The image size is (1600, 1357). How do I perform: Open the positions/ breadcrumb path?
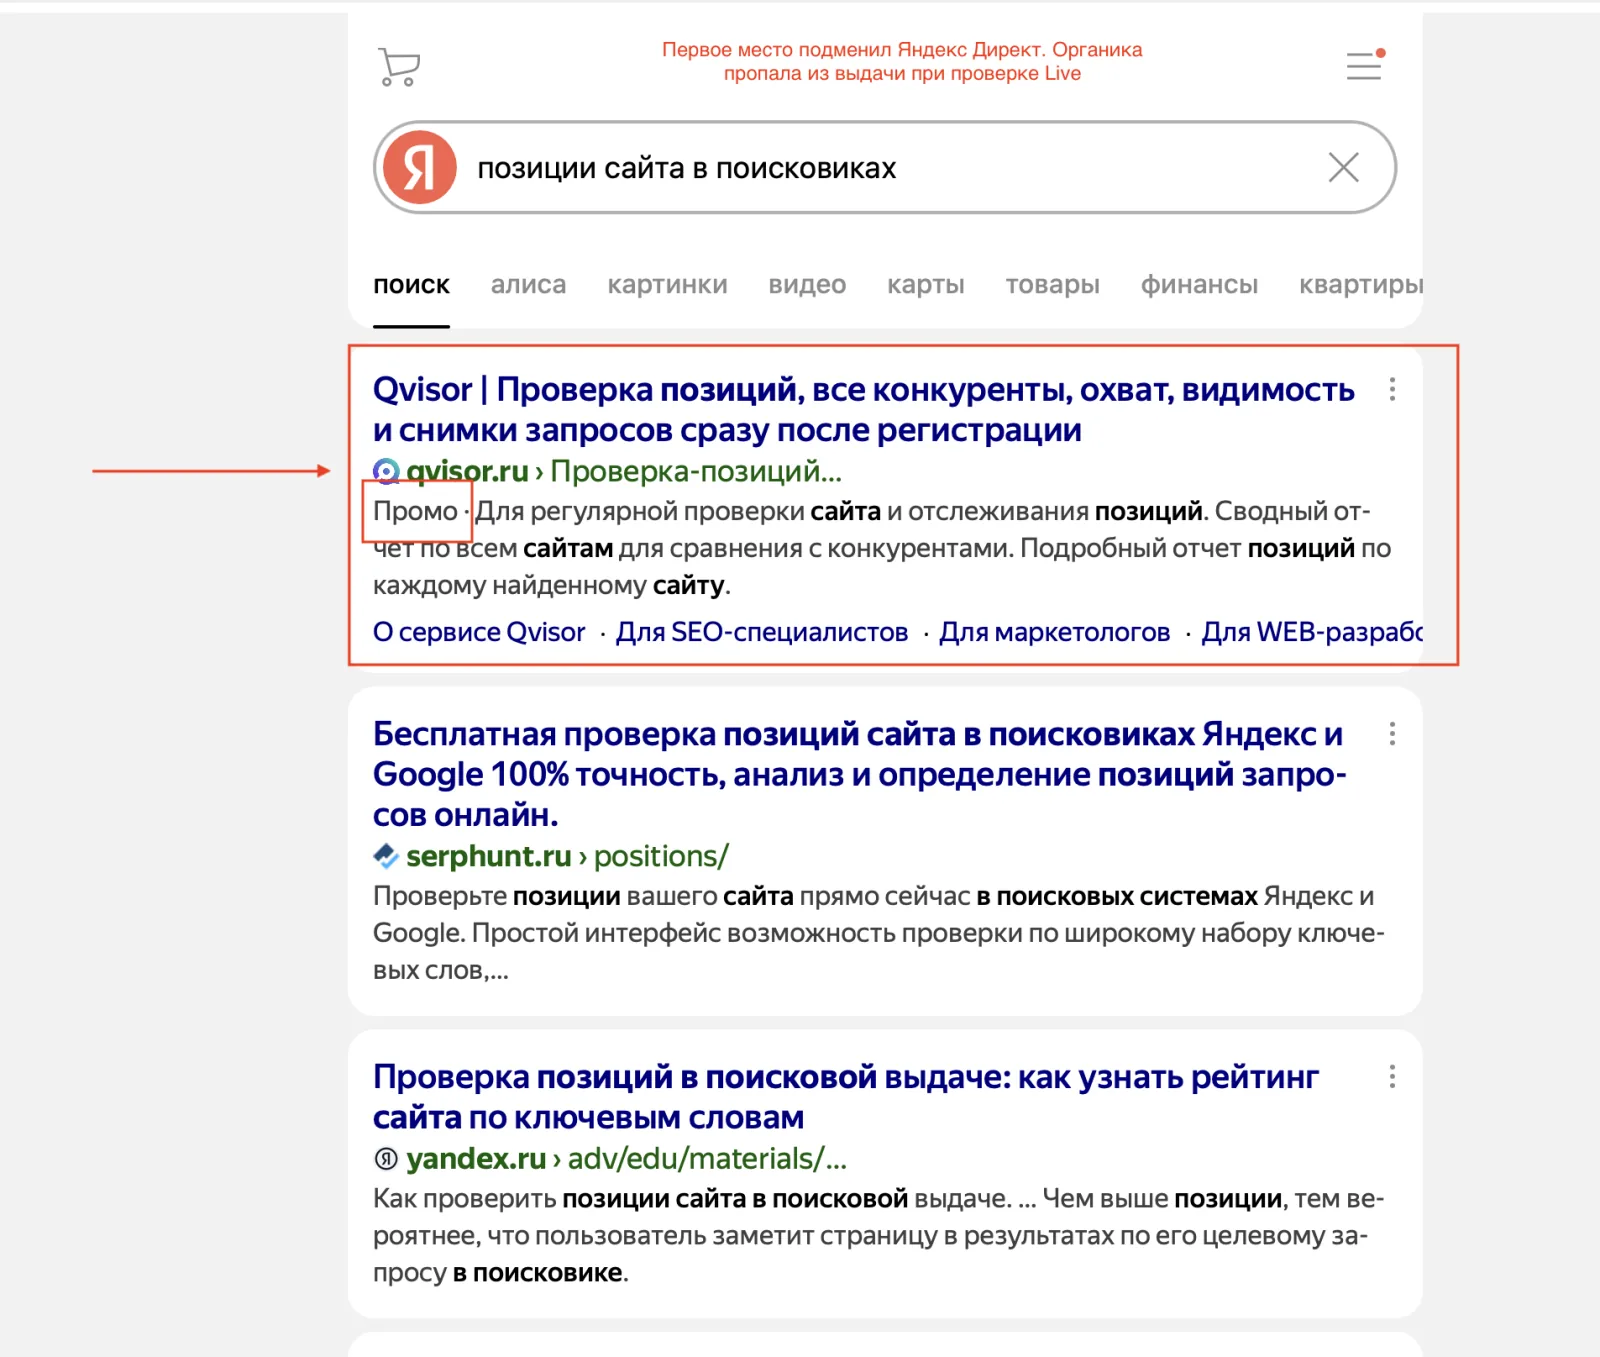pos(661,856)
